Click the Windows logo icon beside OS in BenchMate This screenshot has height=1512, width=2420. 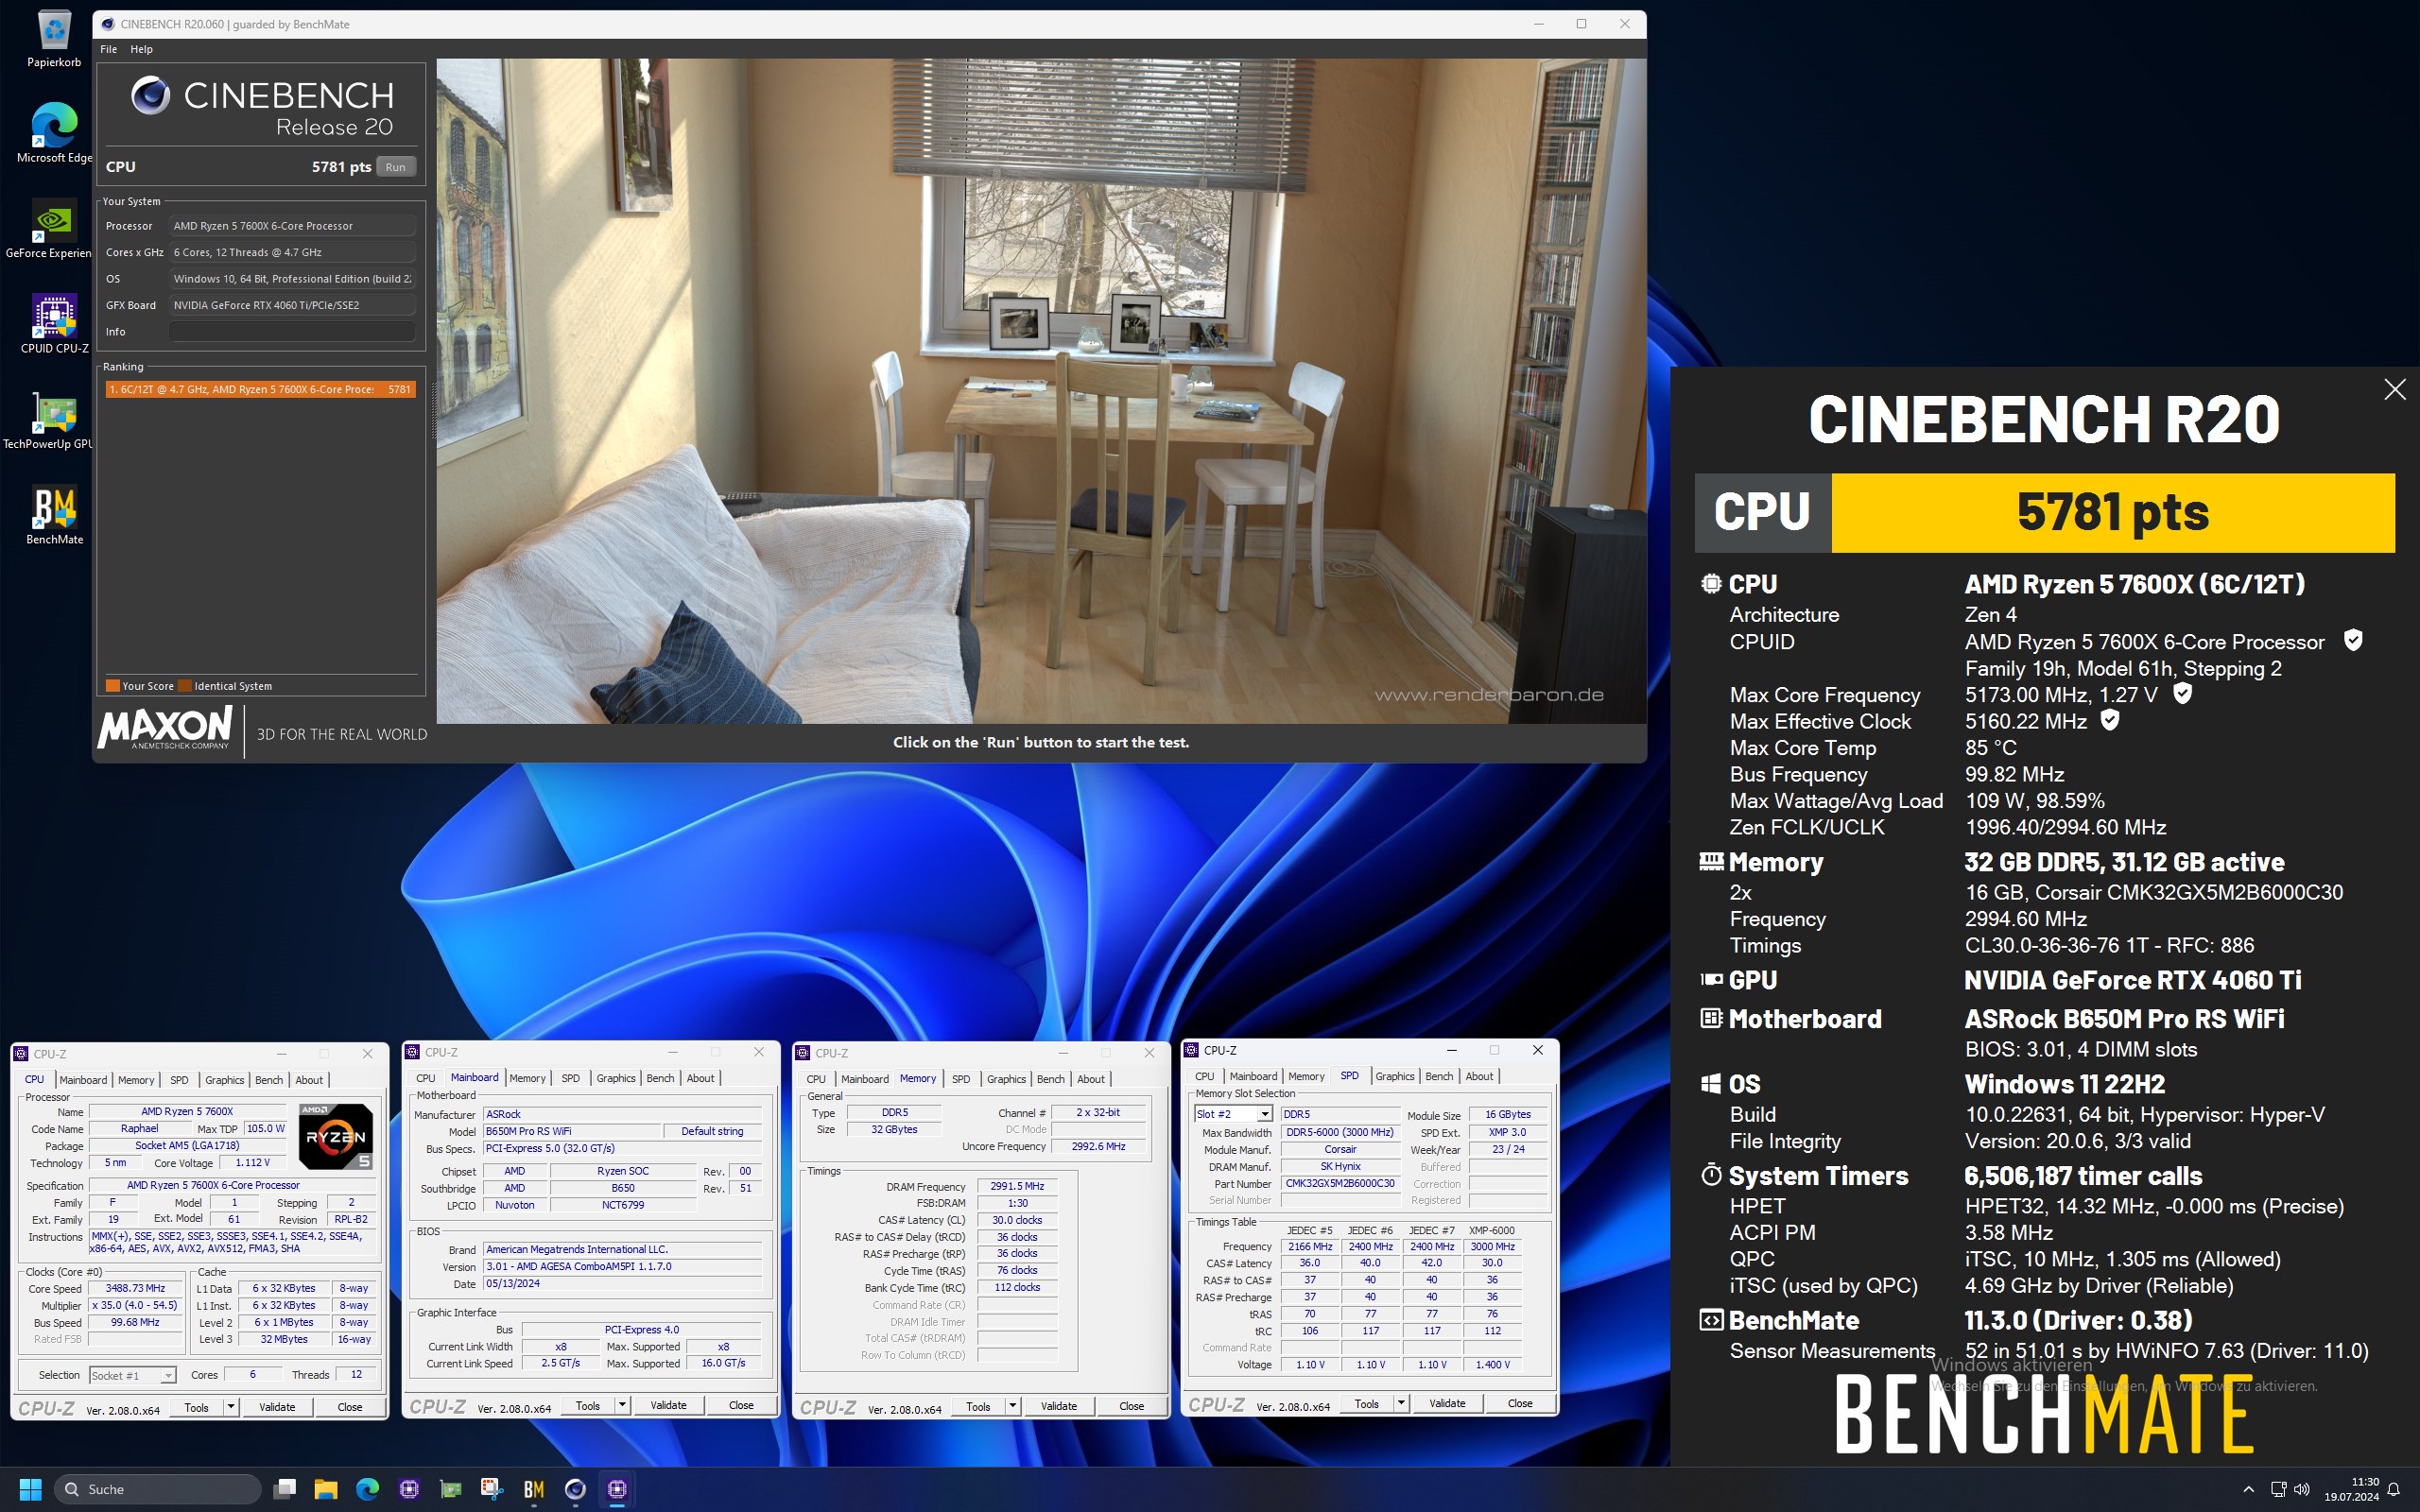(x=1711, y=1083)
